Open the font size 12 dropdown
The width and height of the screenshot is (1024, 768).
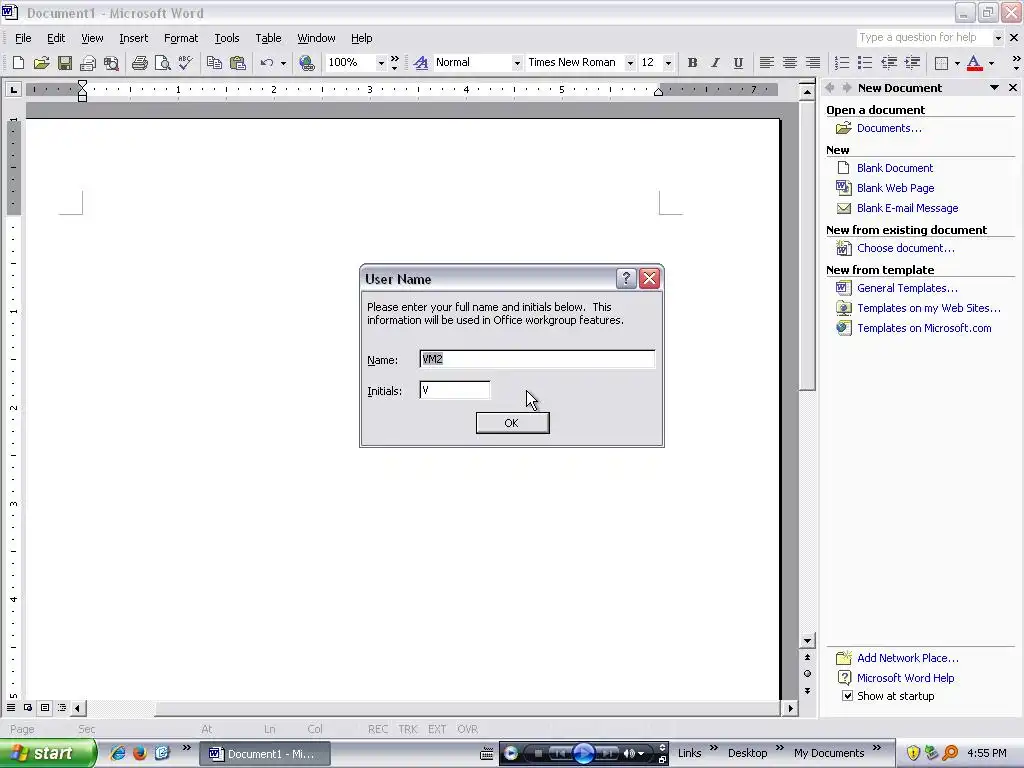(667, 63)
